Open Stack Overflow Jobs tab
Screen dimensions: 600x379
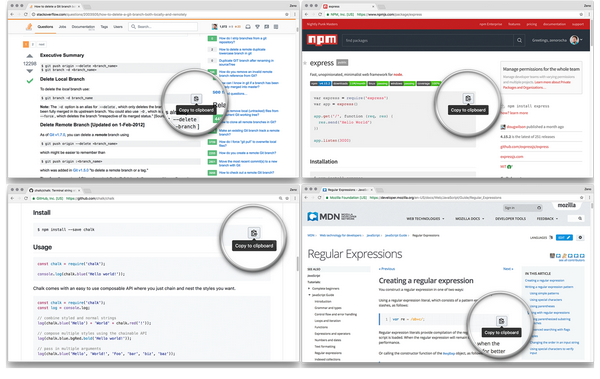coord(62,27)
